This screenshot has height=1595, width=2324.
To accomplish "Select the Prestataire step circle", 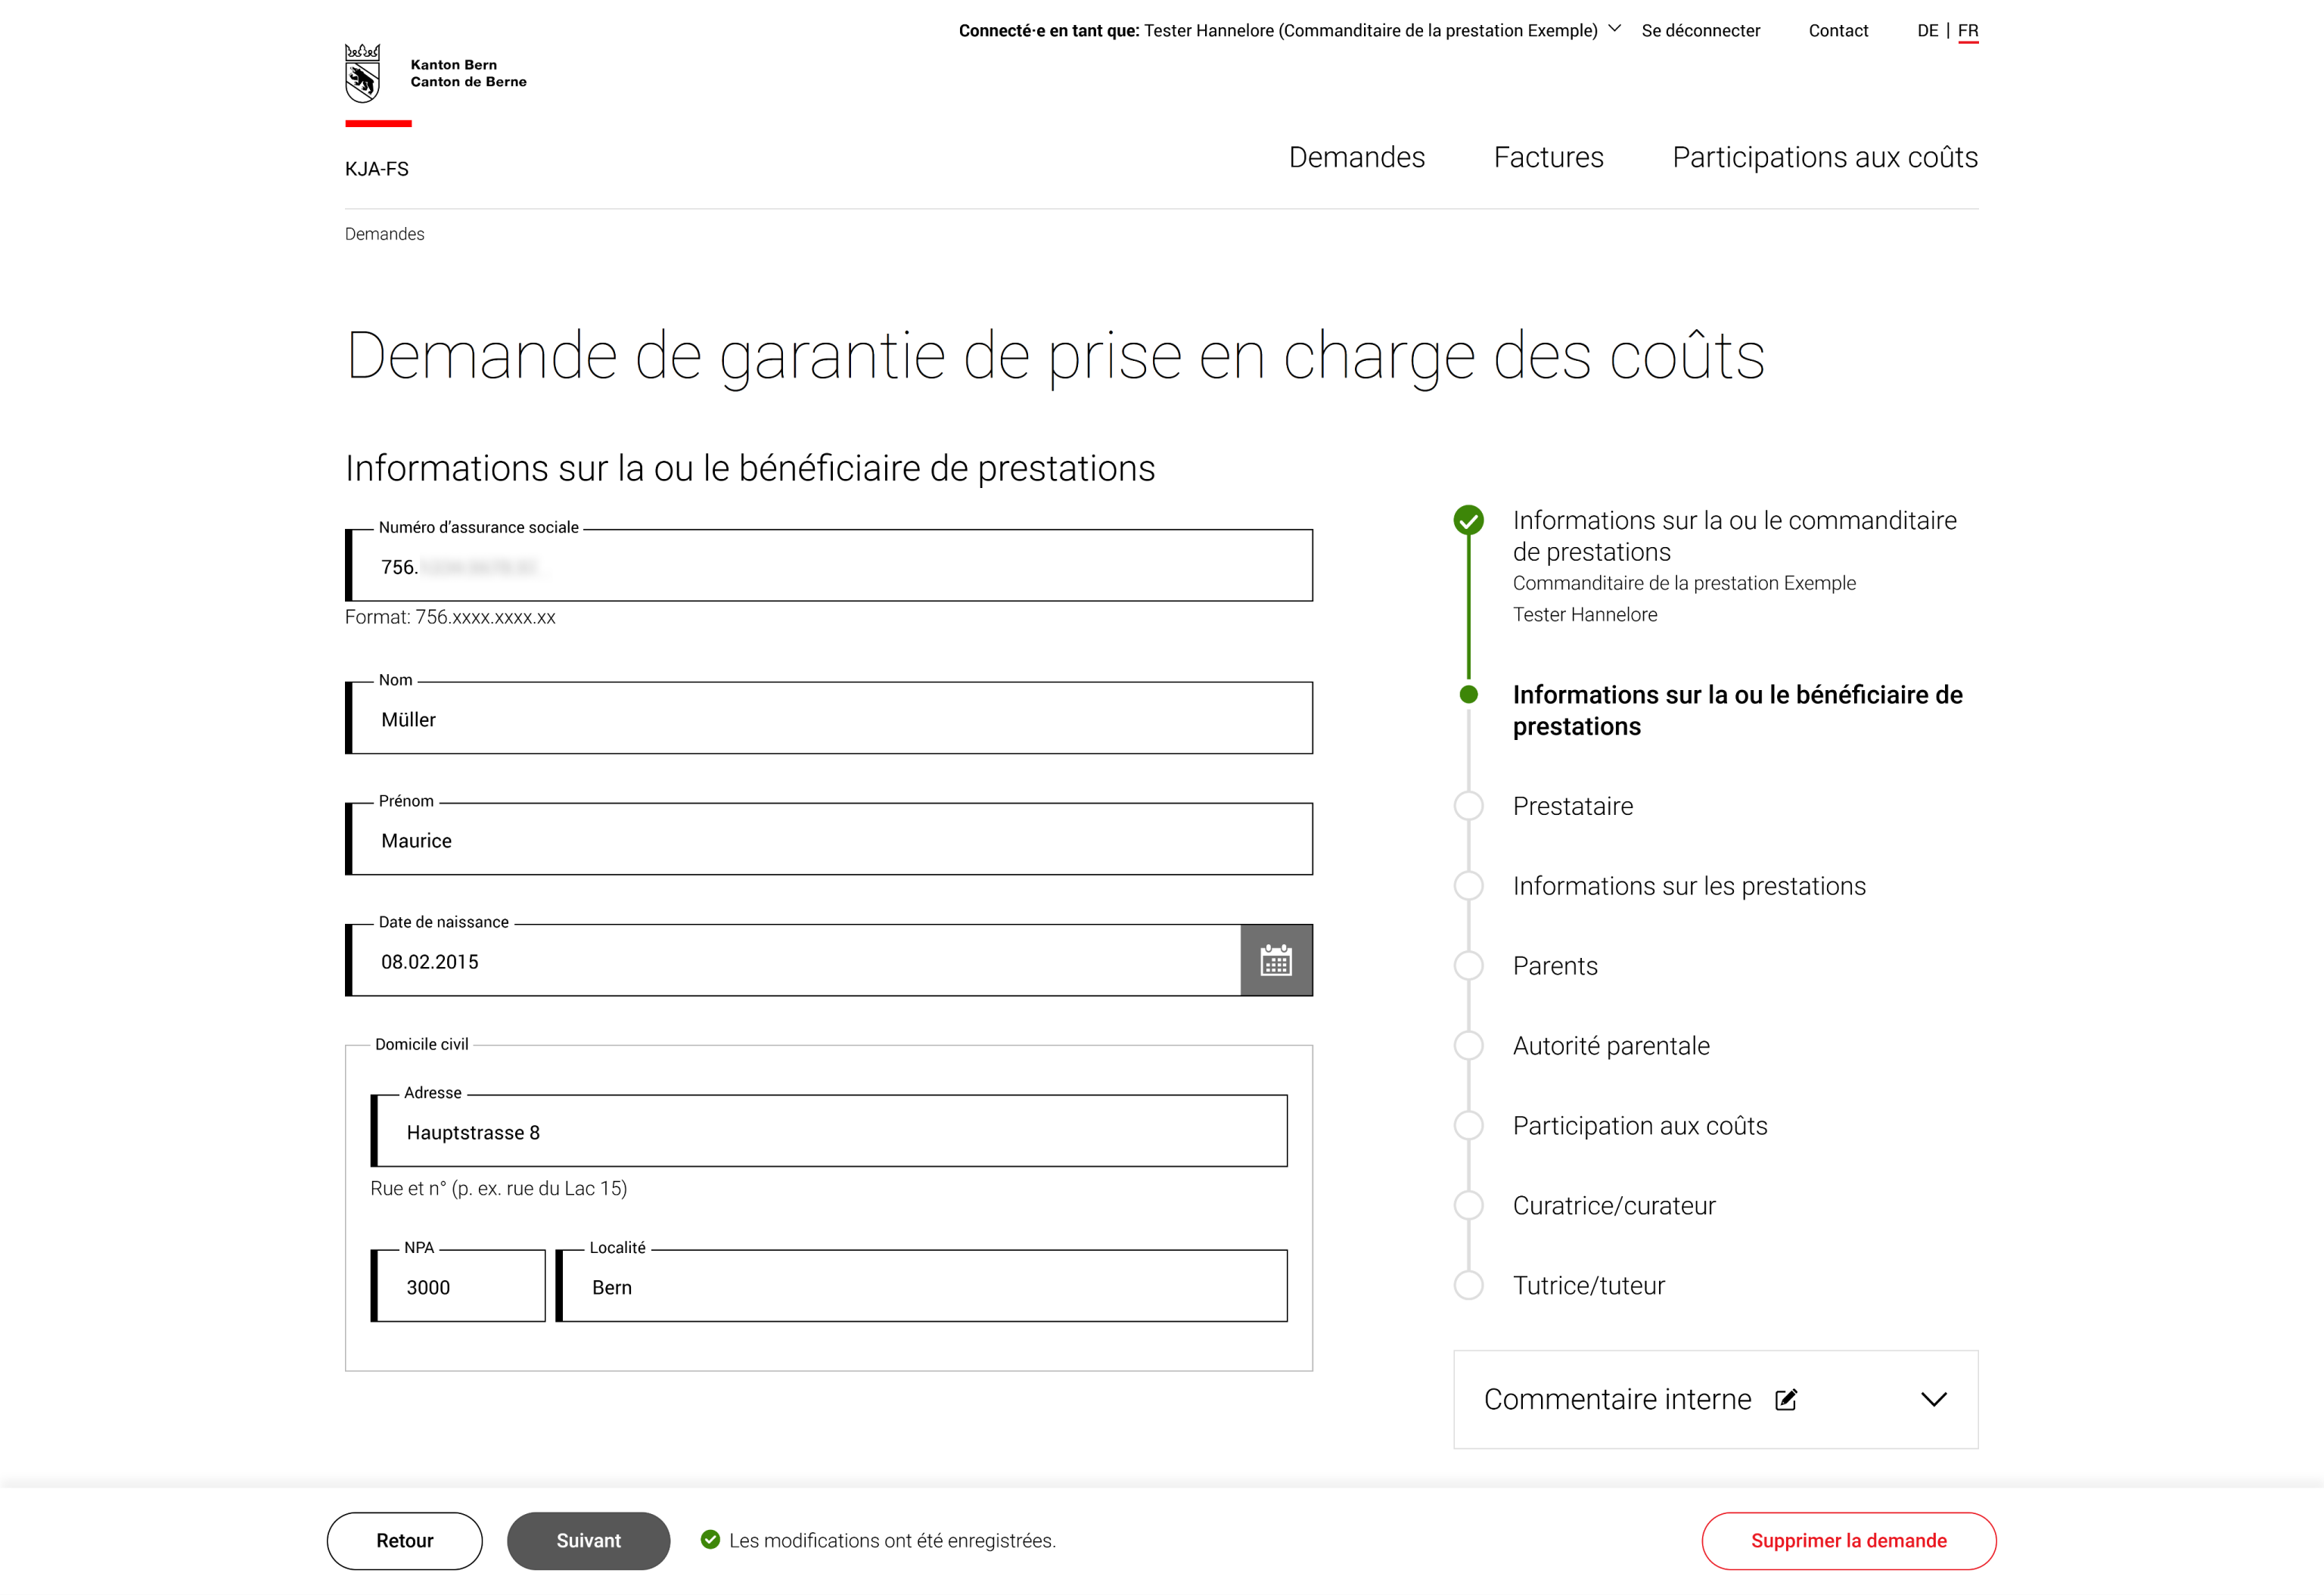I will tap(1468, 806).
